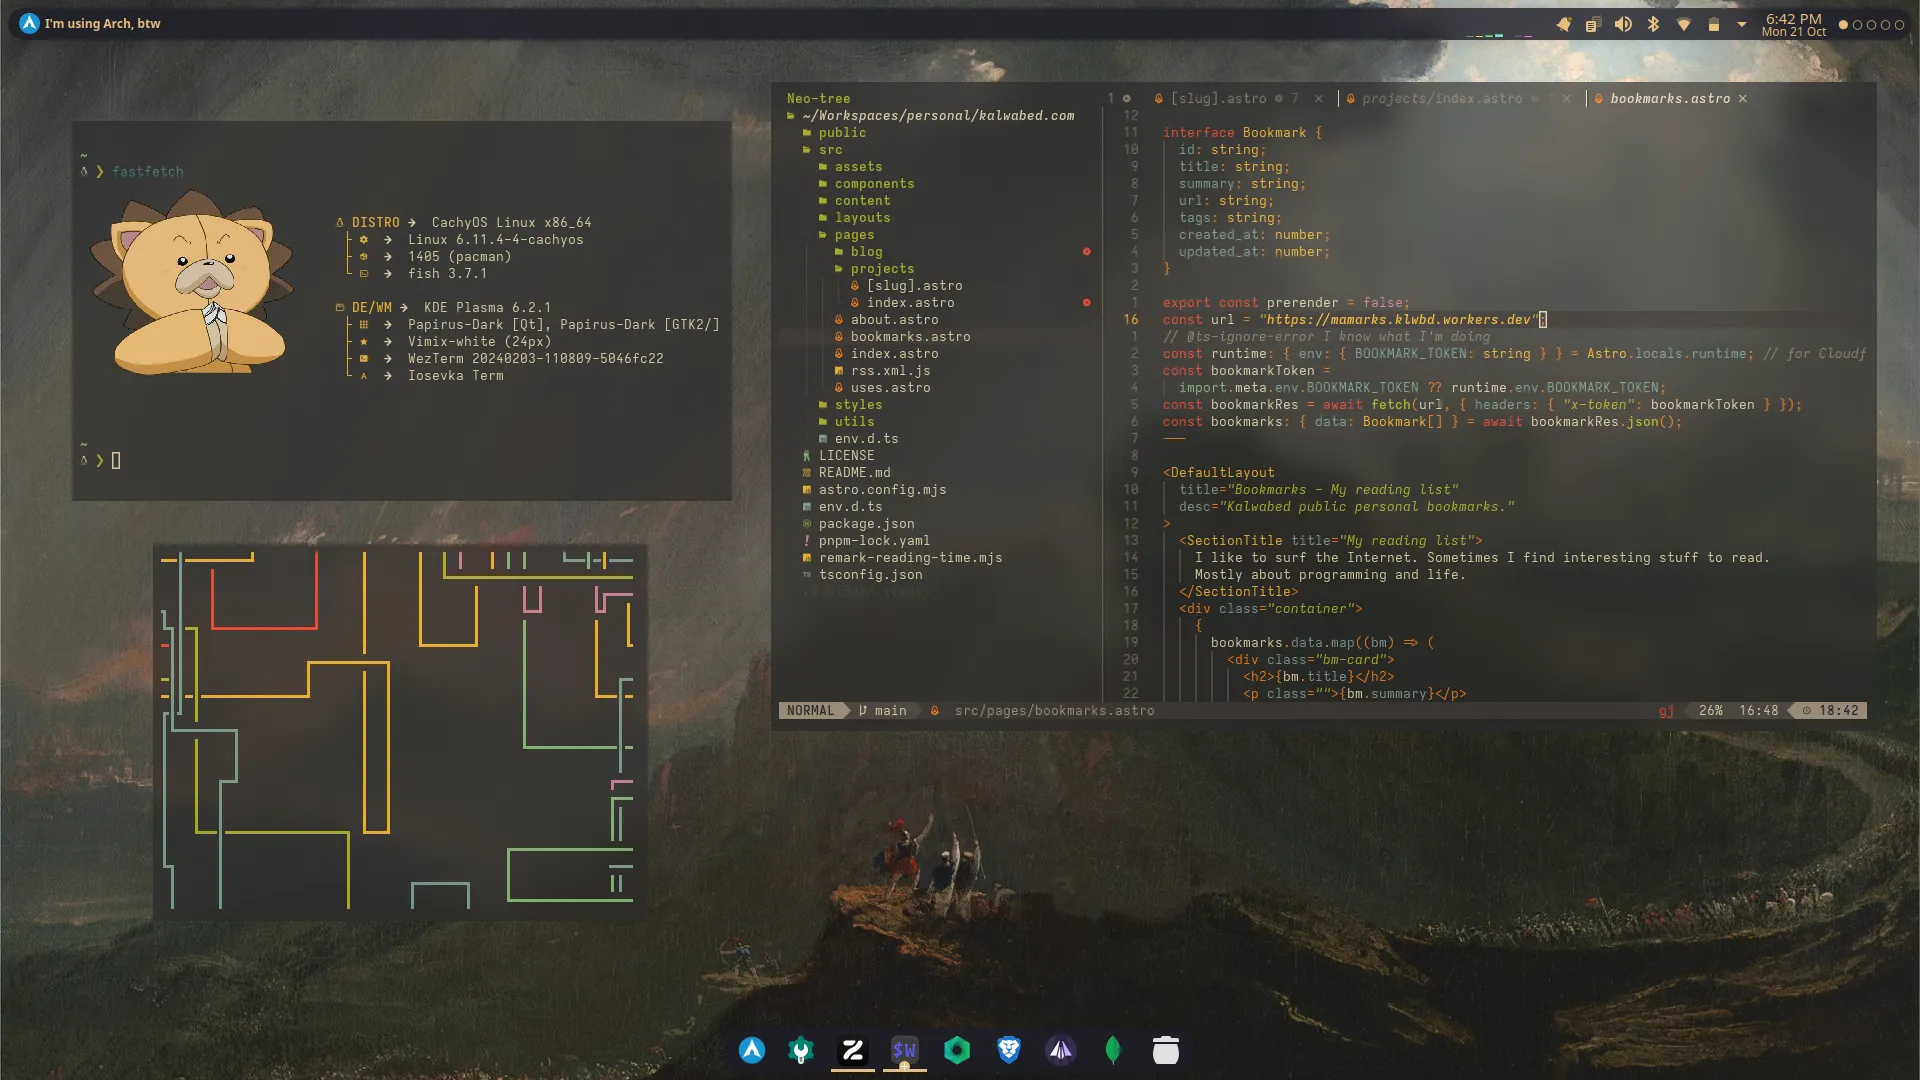Image resolution: width=1920 pixels, height=1080 pixels.
Task: Switch to the projects/index.astro buffer tab
Action: point(1441,99)
